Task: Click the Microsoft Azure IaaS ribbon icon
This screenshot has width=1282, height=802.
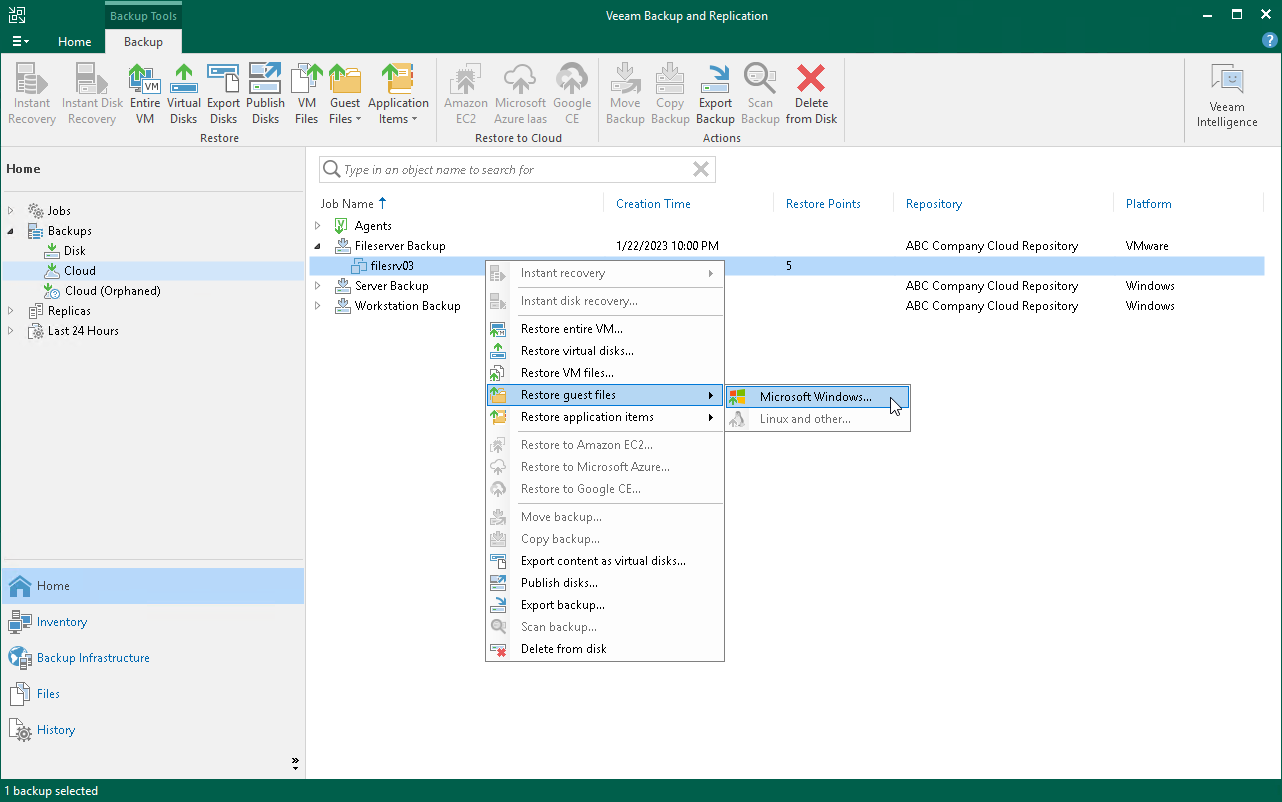Action: click(520, 94)
